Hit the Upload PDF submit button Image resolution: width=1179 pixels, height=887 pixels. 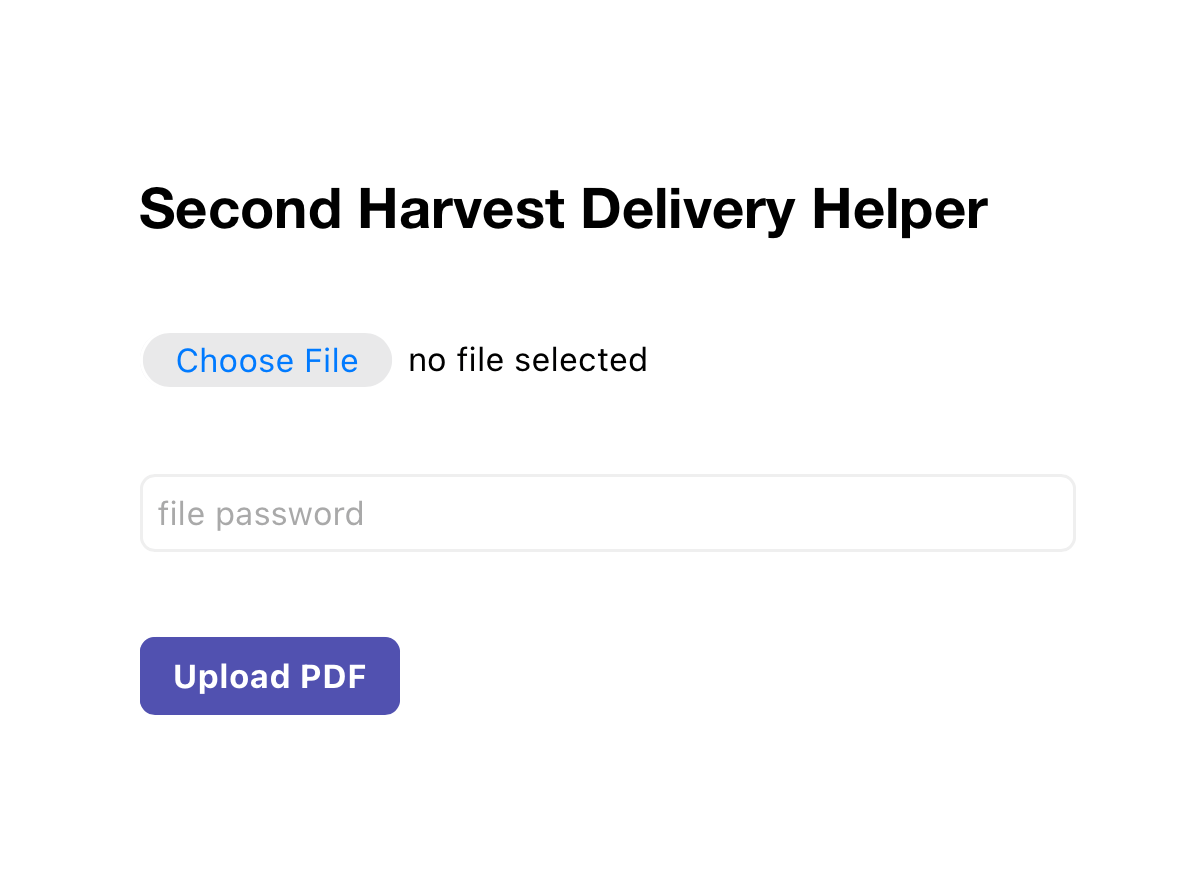[270, 676]
